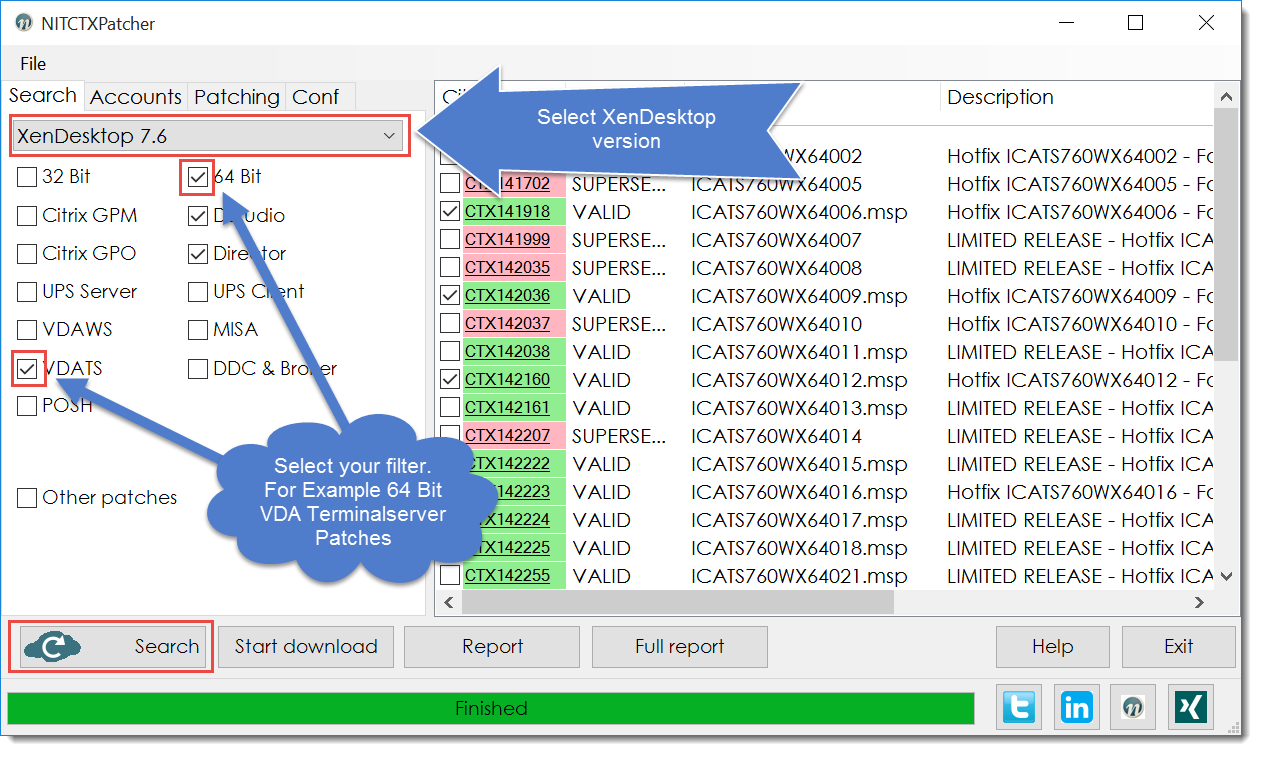This screenshot has height=764, width=1268.
Task: Click the vertical scrollbar thumb of the patch list
Action: click(x=1227, y=233)
